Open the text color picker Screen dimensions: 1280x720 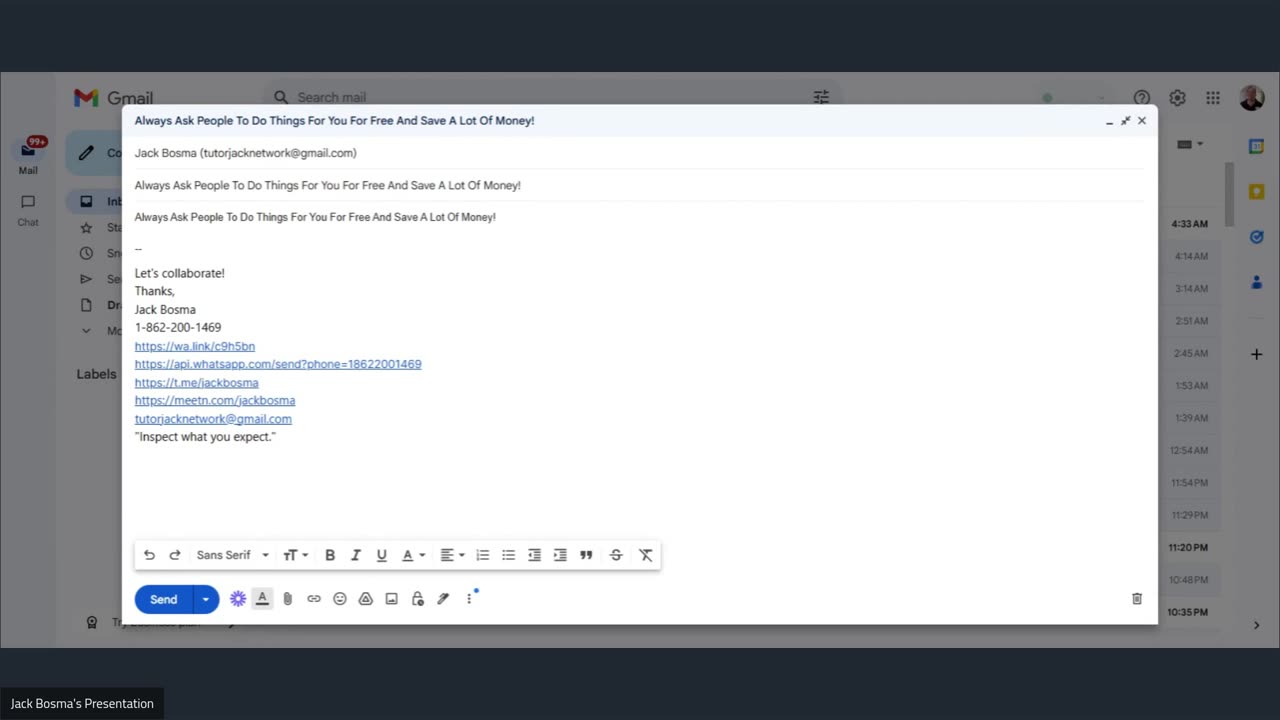point(413,555)
